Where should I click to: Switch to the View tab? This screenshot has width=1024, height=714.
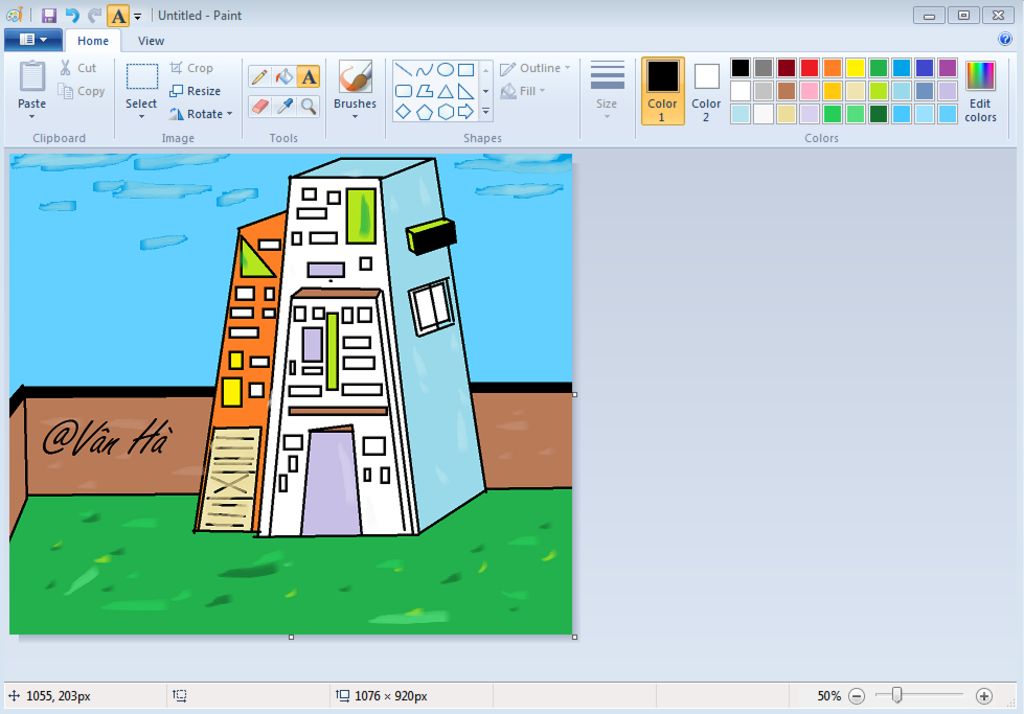click(151, 41)
